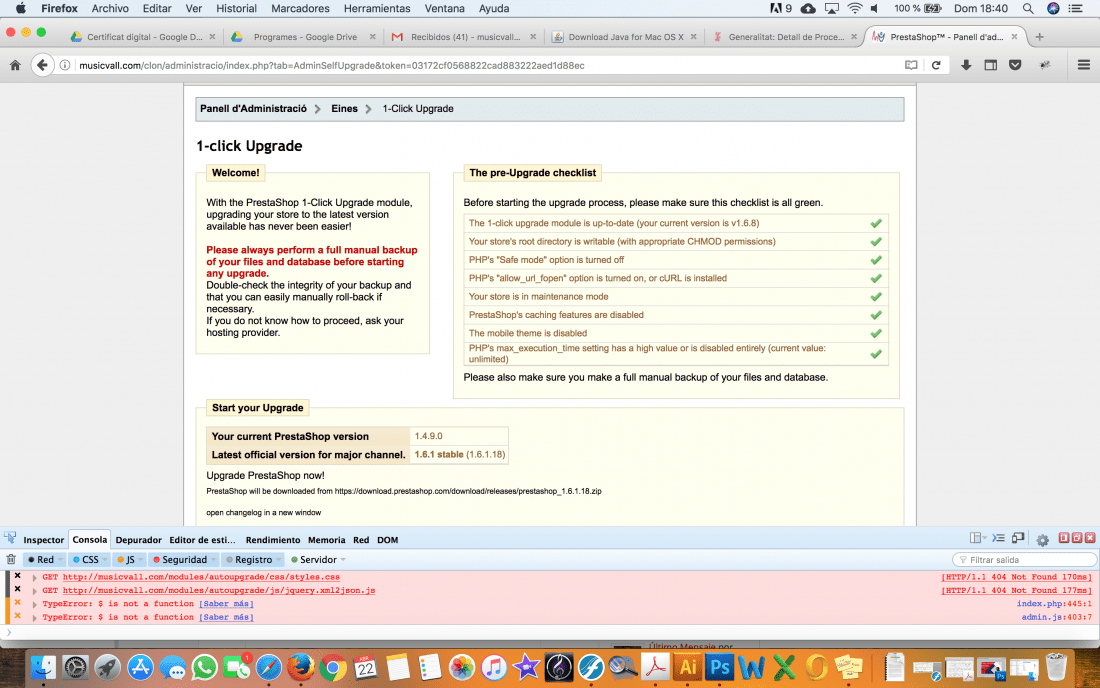Viewport: 1100px width, 688px height.
Task: Open the JS filter dropdown arrow
Action: (141, 560)
